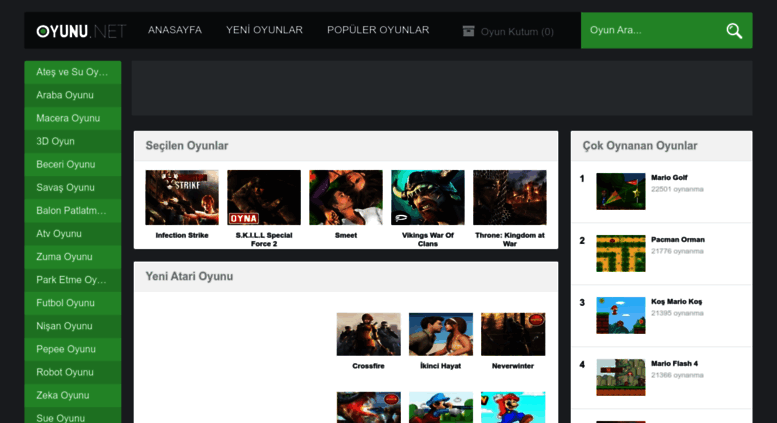This screenshot has height=423, width=777.
Task: Click Throne: Kingdom at War title
Action: pos(510,239)
